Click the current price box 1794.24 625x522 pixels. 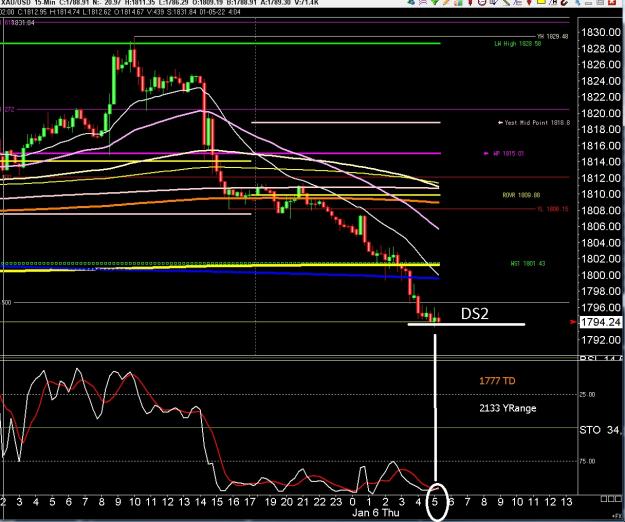[x=601, y=322]
